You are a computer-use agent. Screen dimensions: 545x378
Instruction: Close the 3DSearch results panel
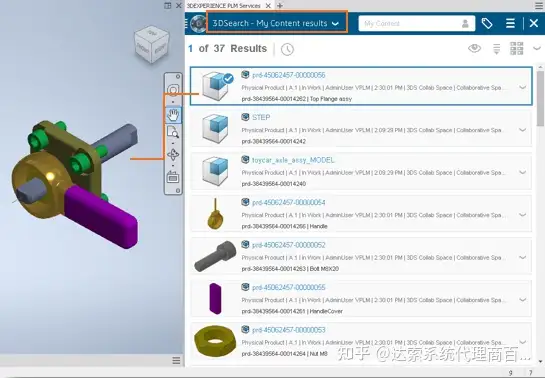534,24
